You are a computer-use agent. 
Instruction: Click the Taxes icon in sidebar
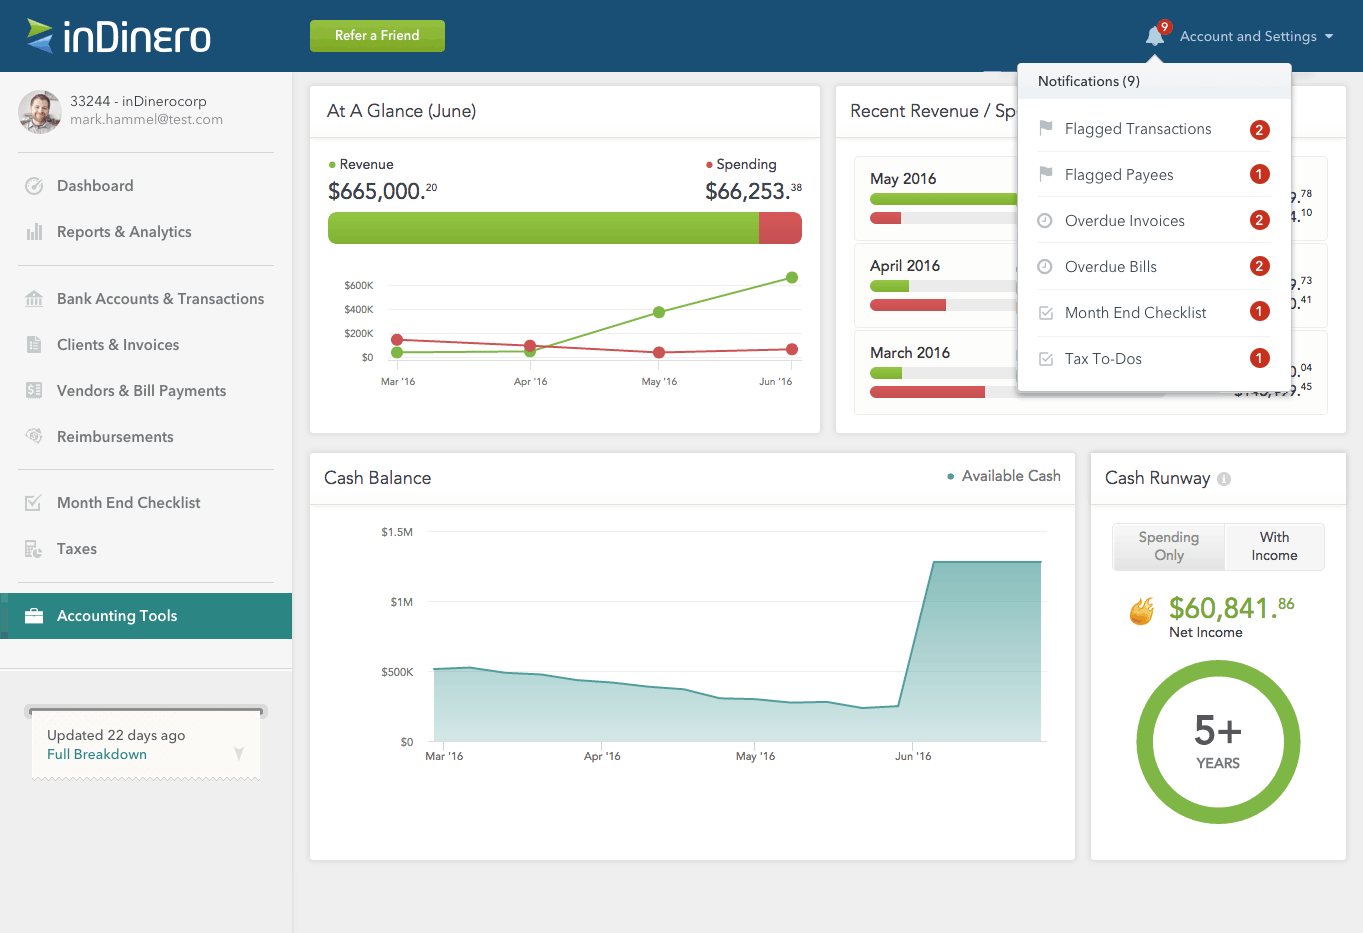tap(34, 549)
